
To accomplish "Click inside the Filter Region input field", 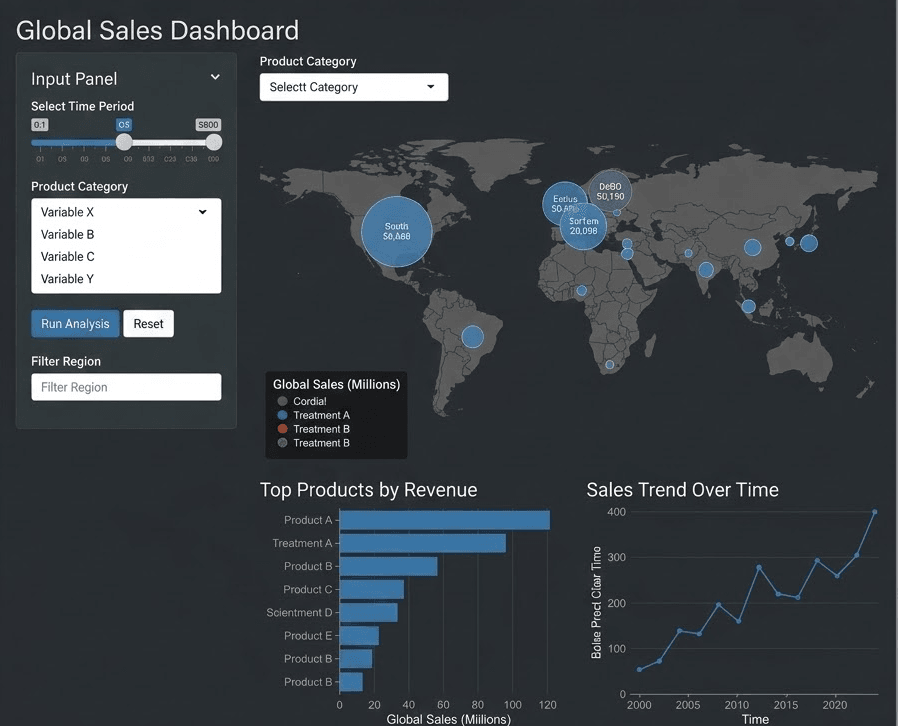I will pos(125,386).
